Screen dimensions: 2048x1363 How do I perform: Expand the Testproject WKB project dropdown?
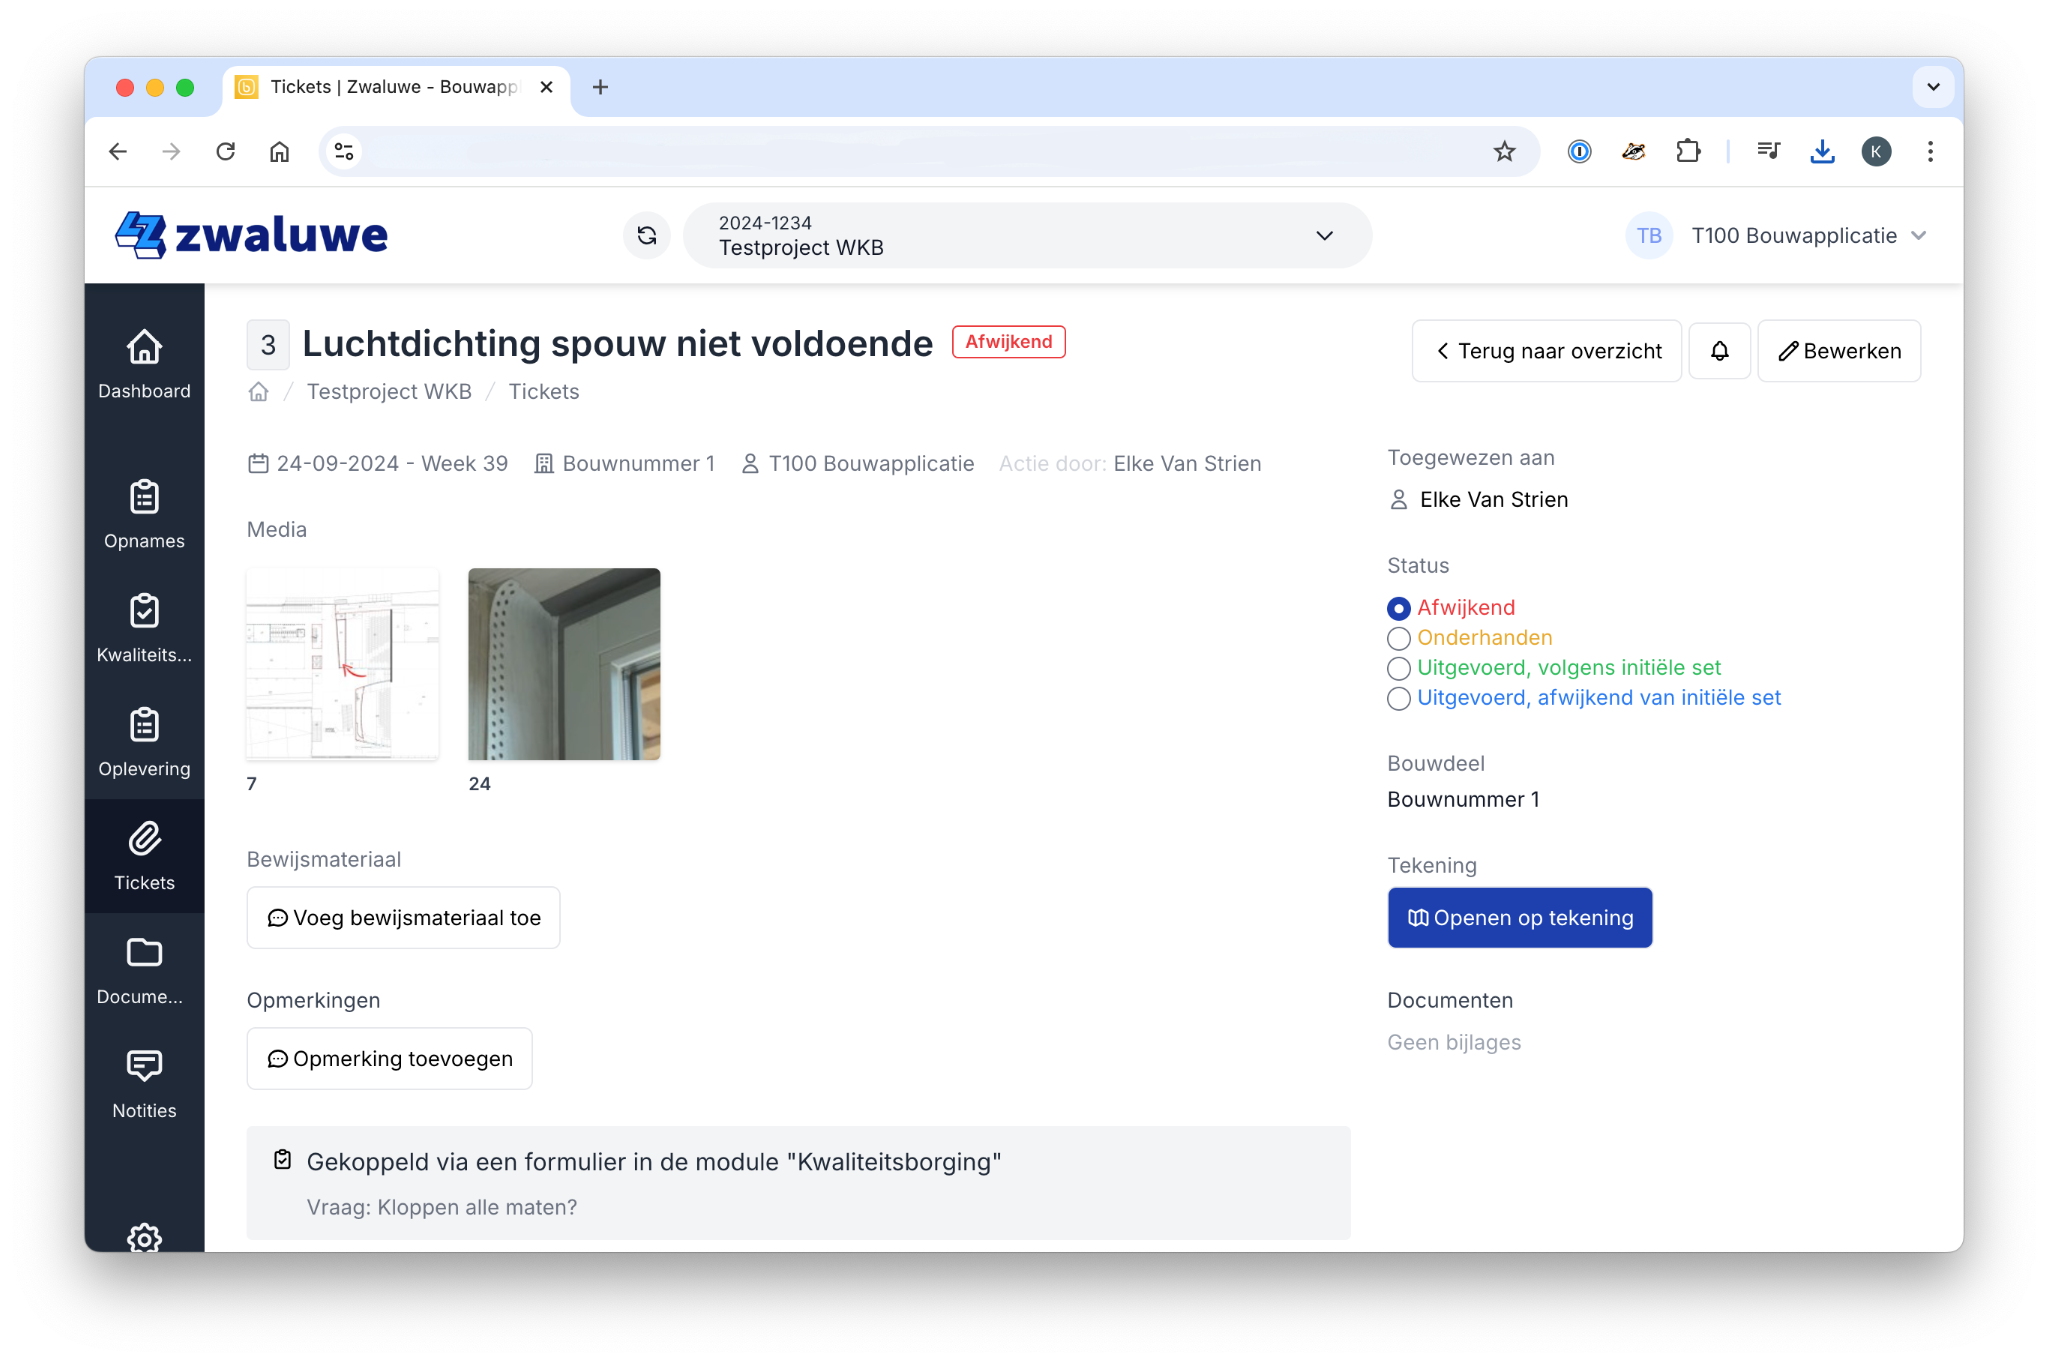[x=1027, y=235]
